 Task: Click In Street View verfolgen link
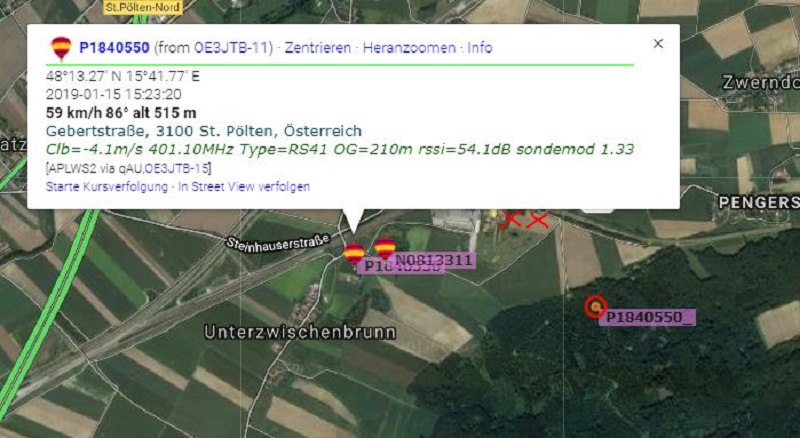(244, 187)
